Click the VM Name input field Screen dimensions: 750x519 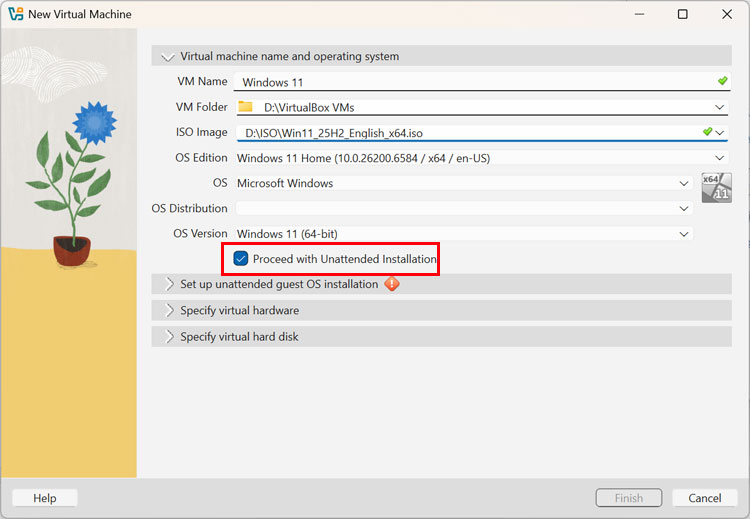[x=482, y=82]
